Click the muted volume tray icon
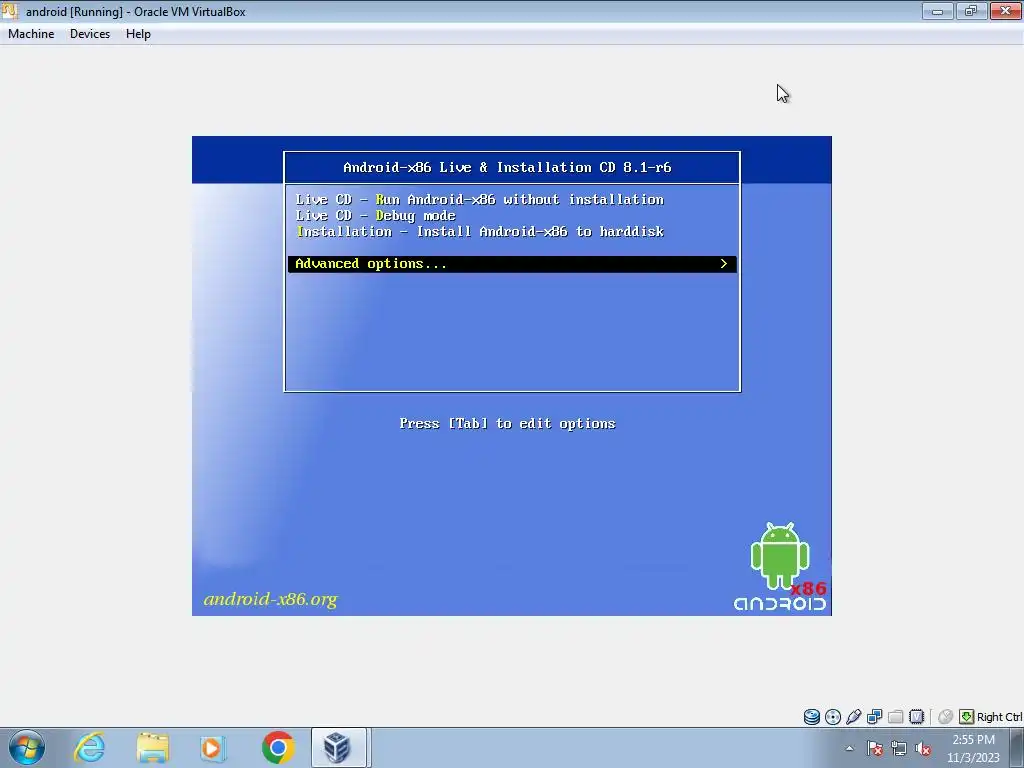Image resolution: width=1024 pixels, height=768 pixels. coord(923,748)
